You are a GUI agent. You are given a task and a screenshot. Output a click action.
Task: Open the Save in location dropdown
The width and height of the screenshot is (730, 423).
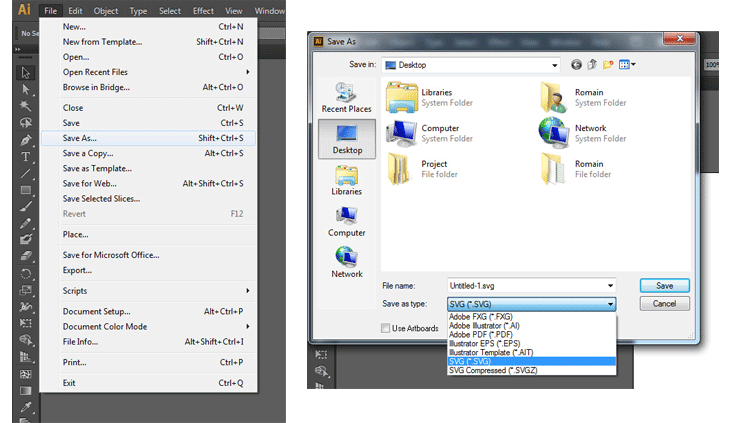pyautogui.click(x=554, y=65)
